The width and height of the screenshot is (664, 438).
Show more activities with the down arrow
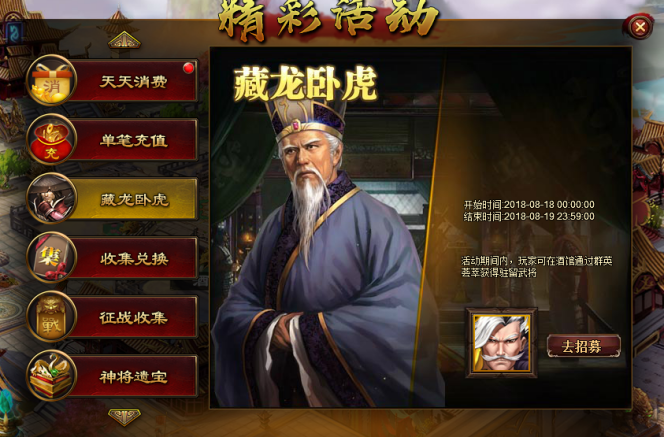124,416
